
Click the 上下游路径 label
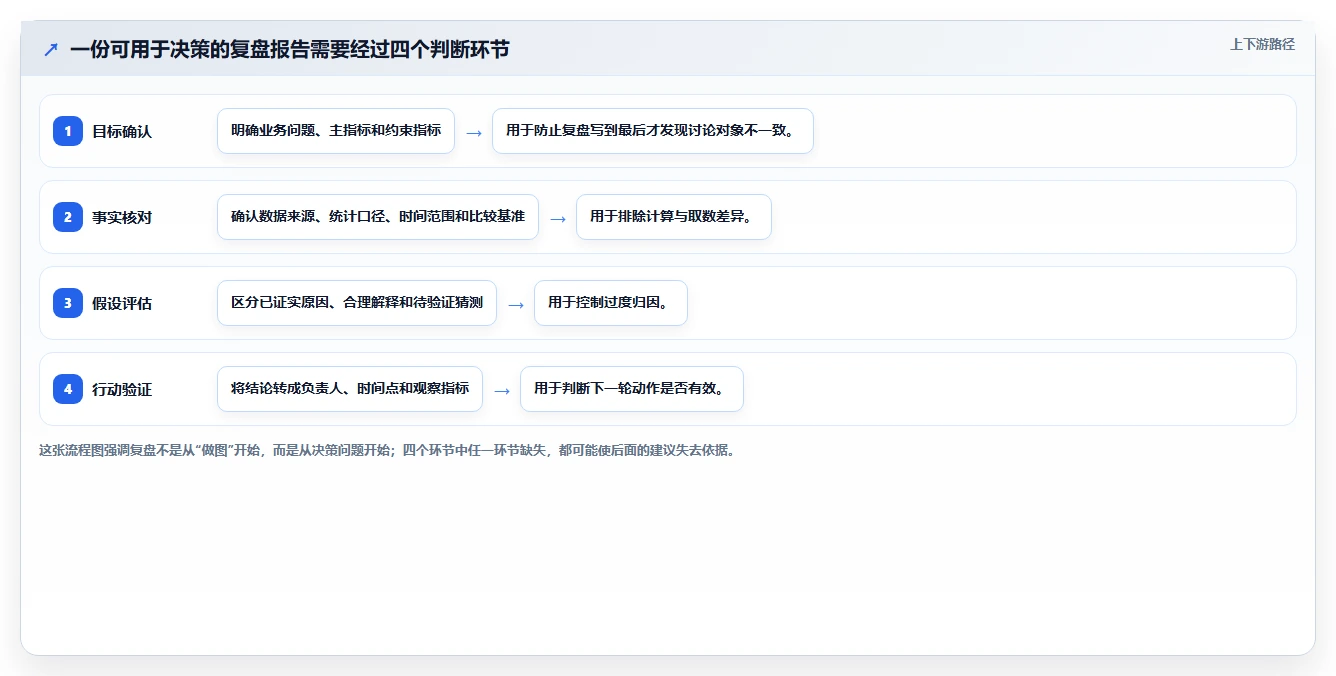point(1262,44)
